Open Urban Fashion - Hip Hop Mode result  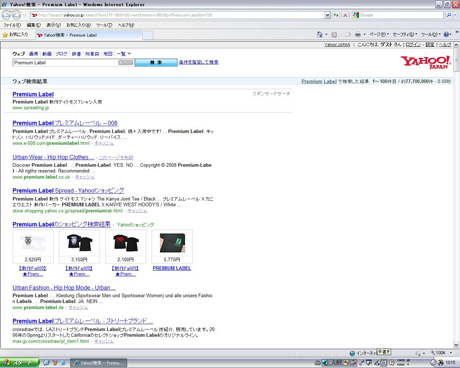pos(64,288)
